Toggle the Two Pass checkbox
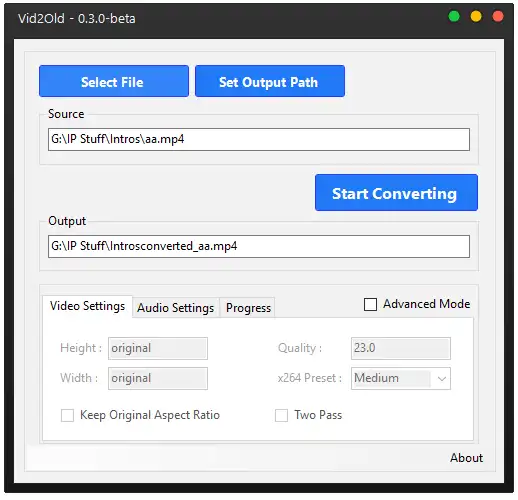Screen dimensions: 518x500 tap(281, 415)
